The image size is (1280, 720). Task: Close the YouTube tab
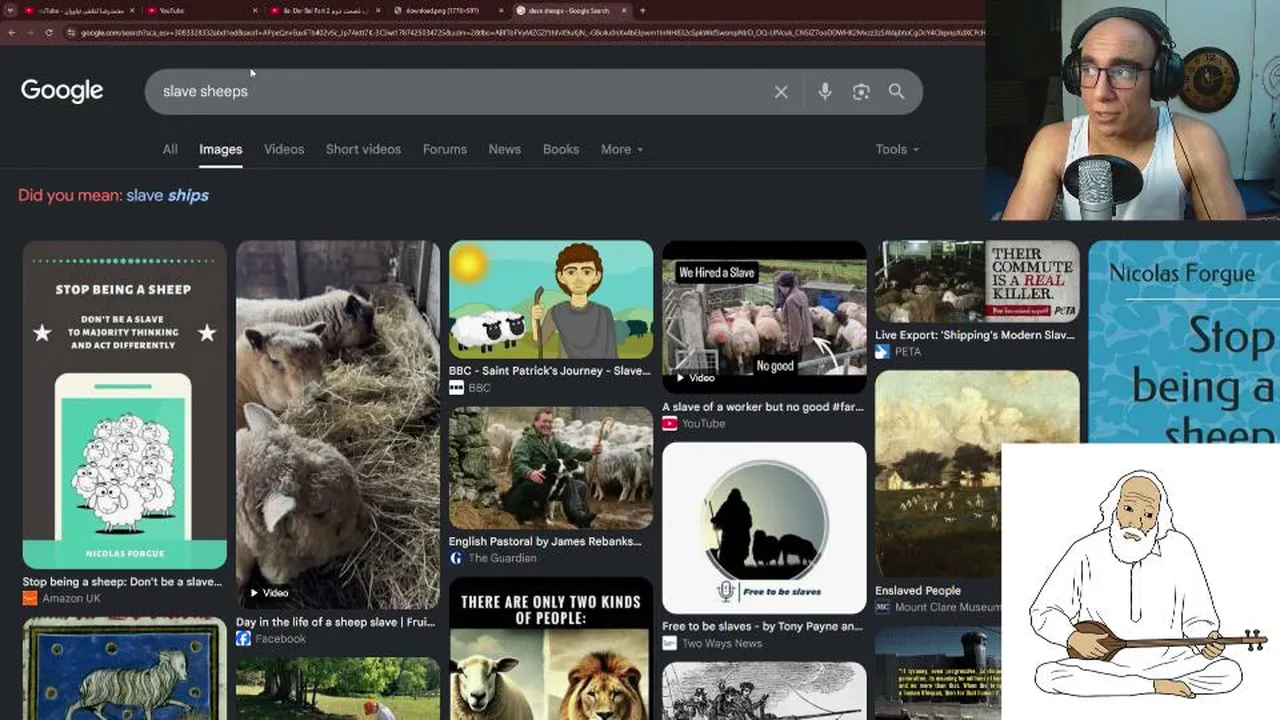255,11
